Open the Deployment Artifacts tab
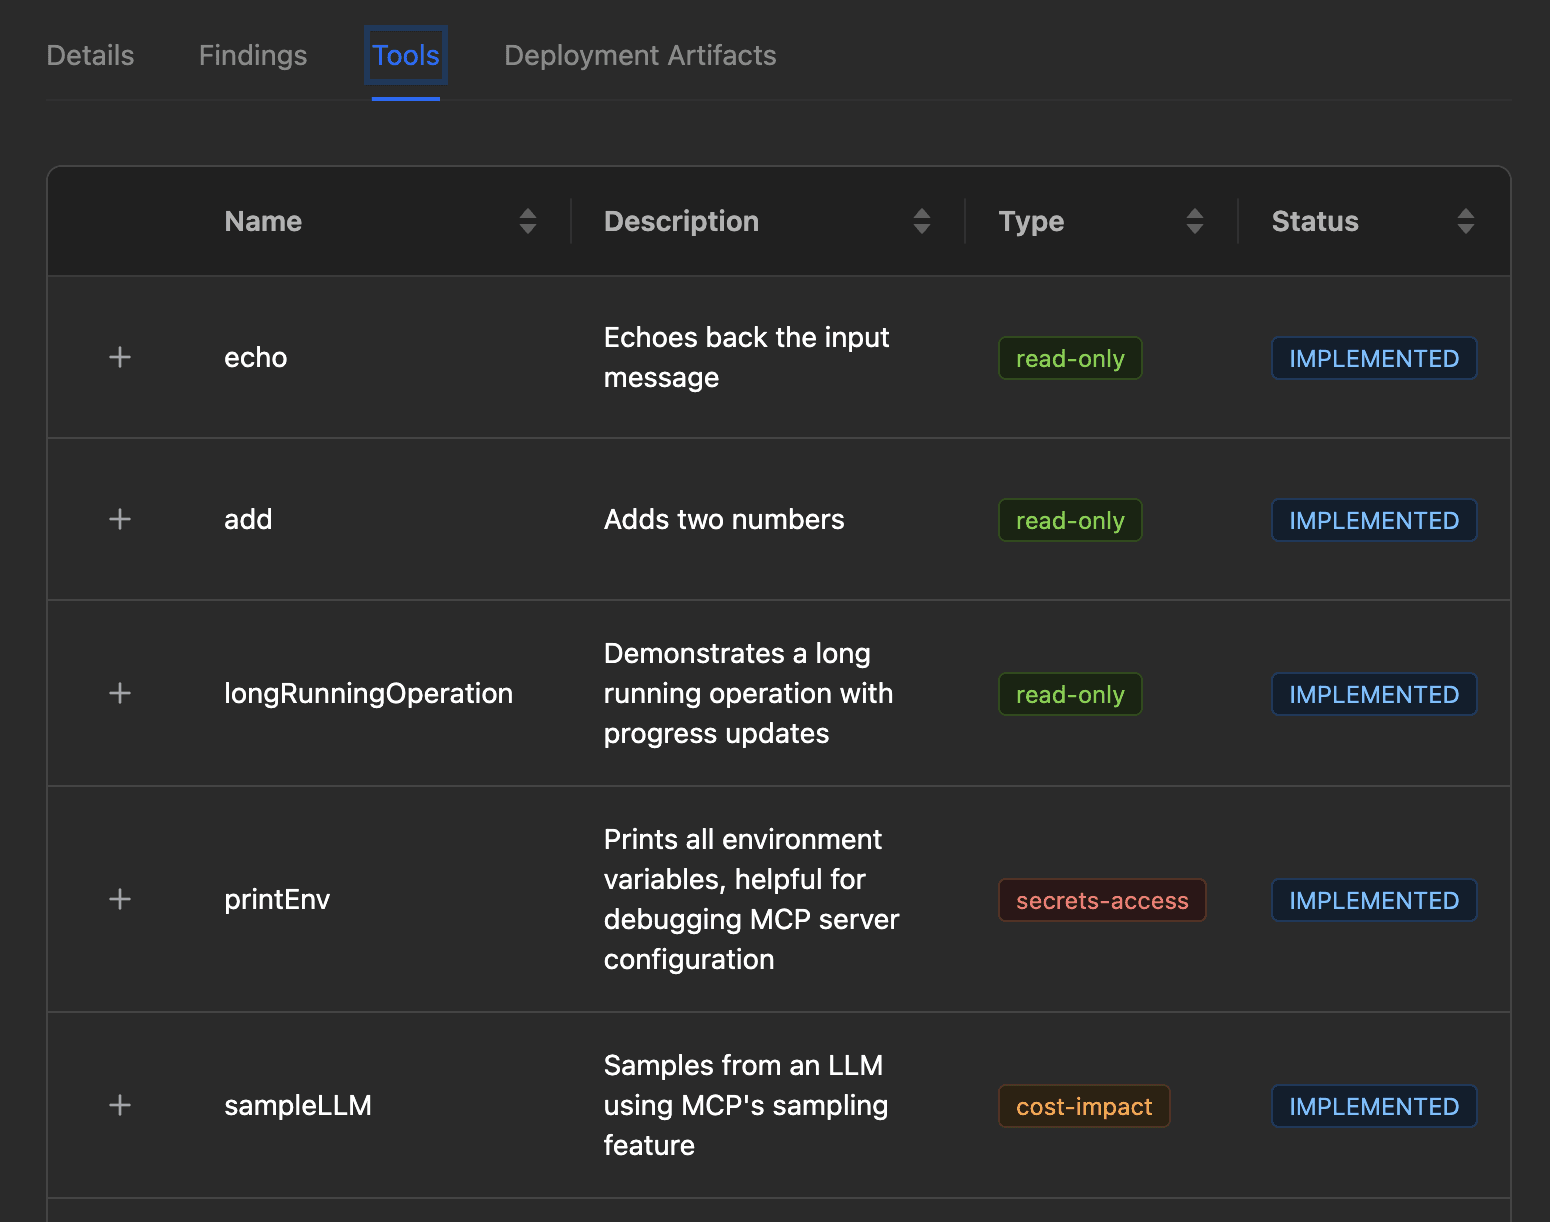Image resolution: width=1550 pixels, height=1222 pixels. point(640,55)
